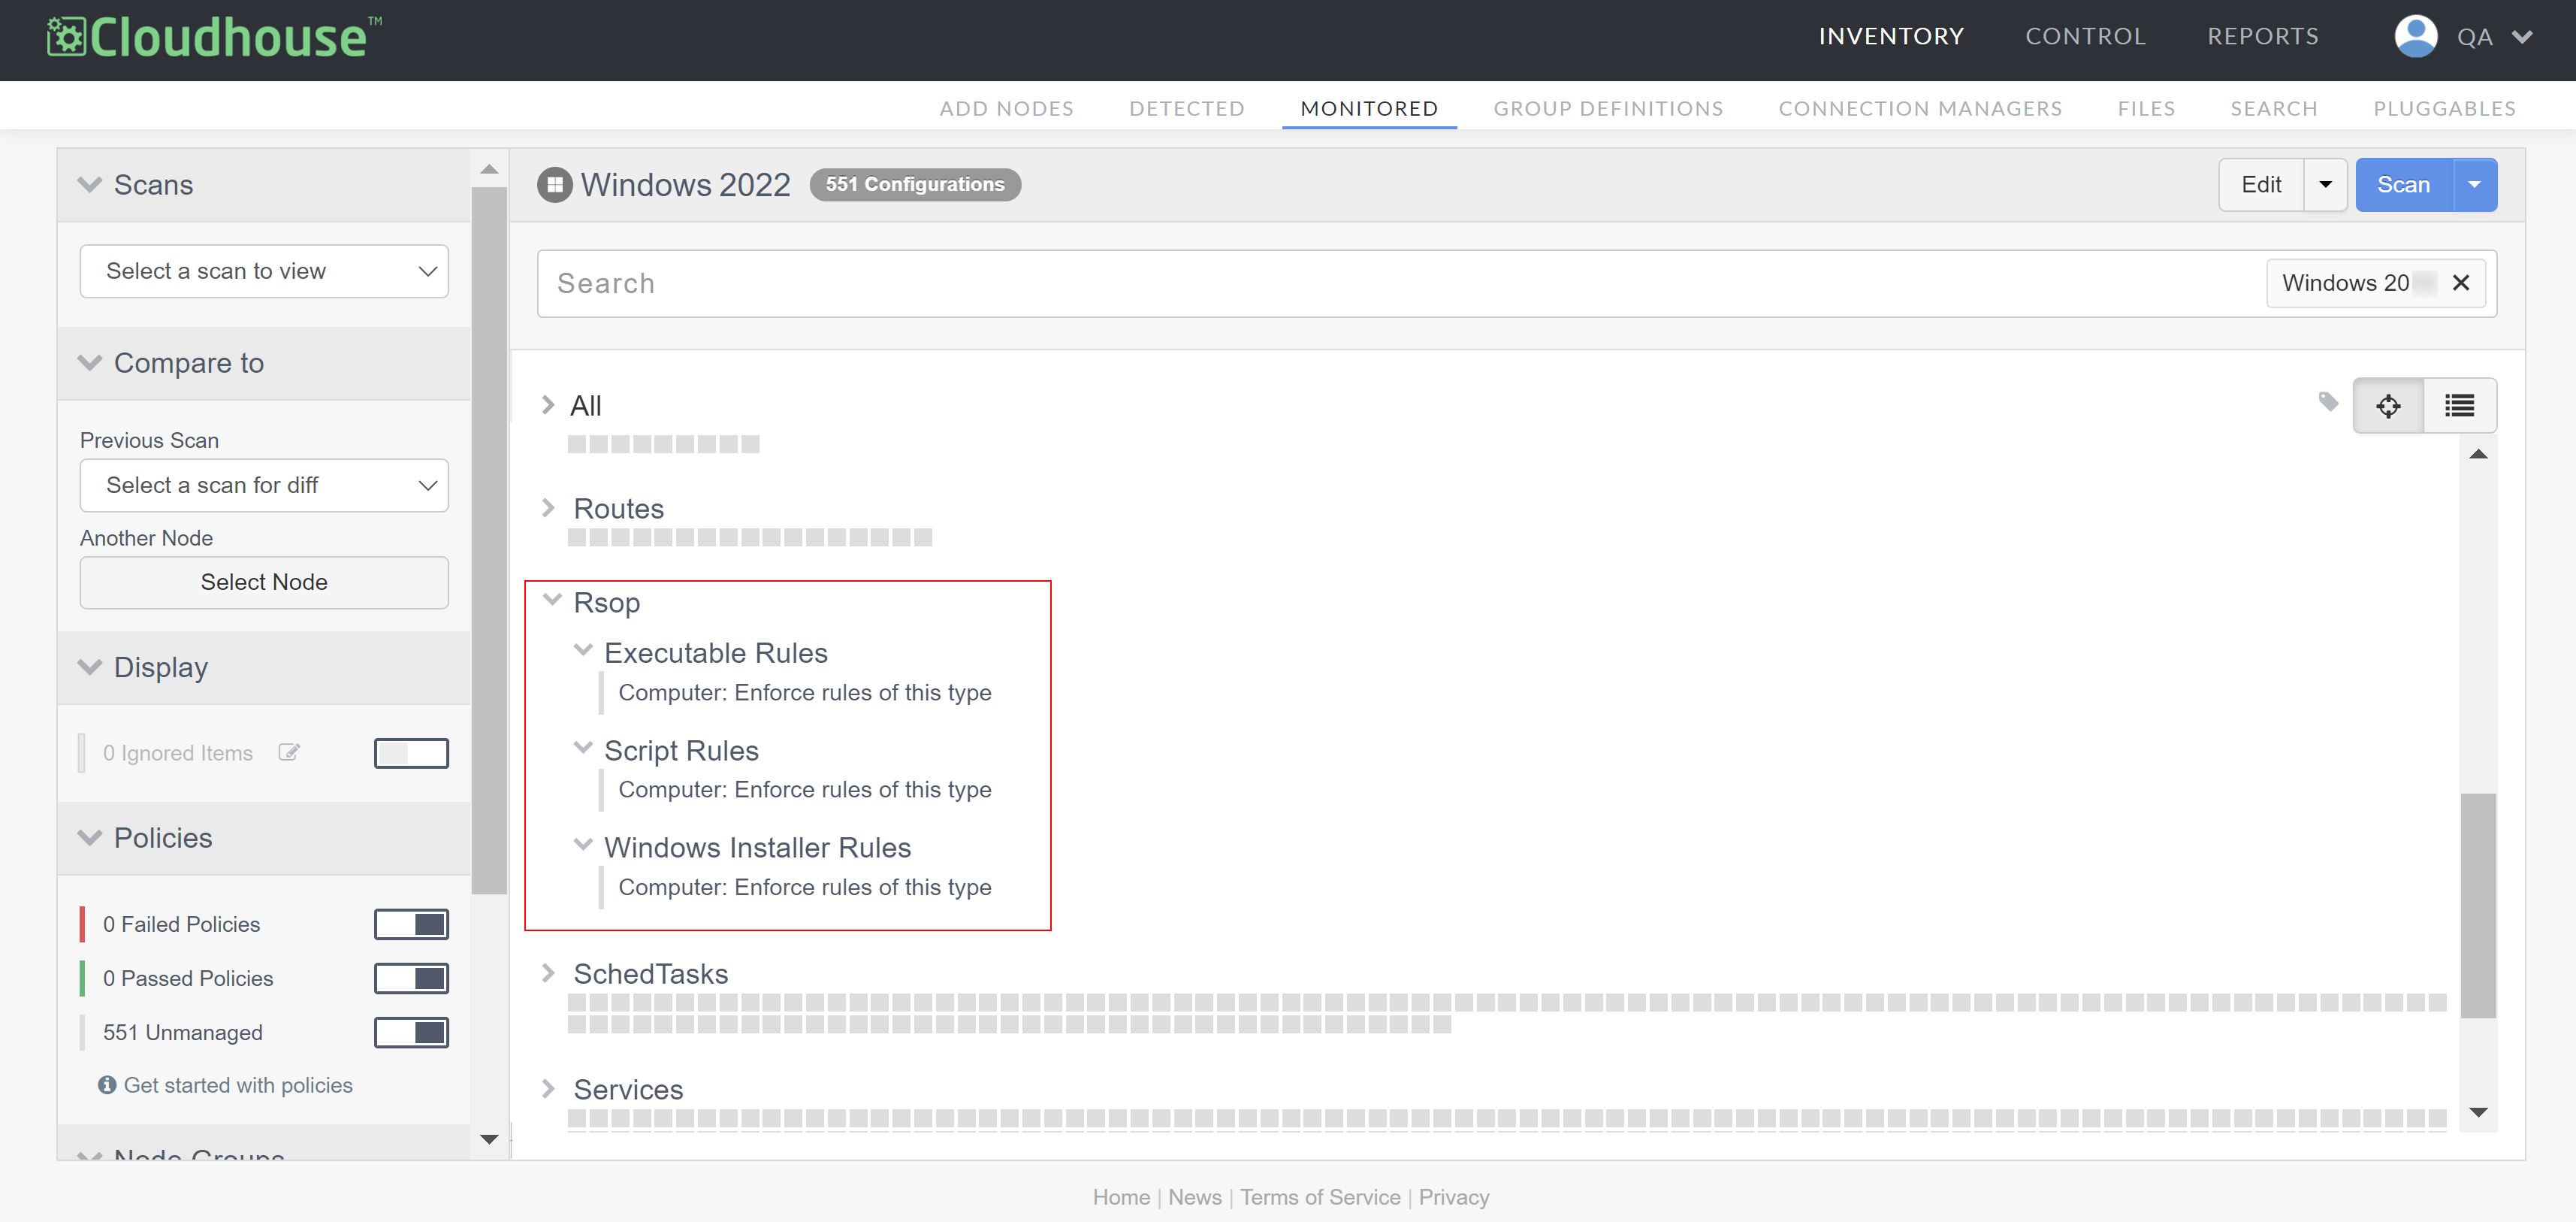Open the Home footer link
Viewport: 2576px width, 1222px height.
[1121, 1197]
